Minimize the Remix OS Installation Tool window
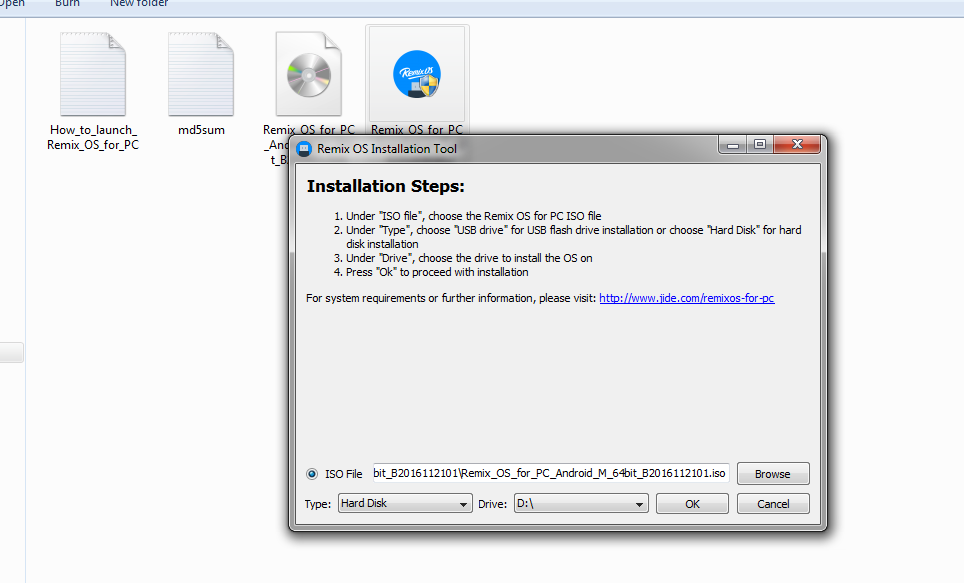This screenshot has width=964, height=583. pos(733,145)
